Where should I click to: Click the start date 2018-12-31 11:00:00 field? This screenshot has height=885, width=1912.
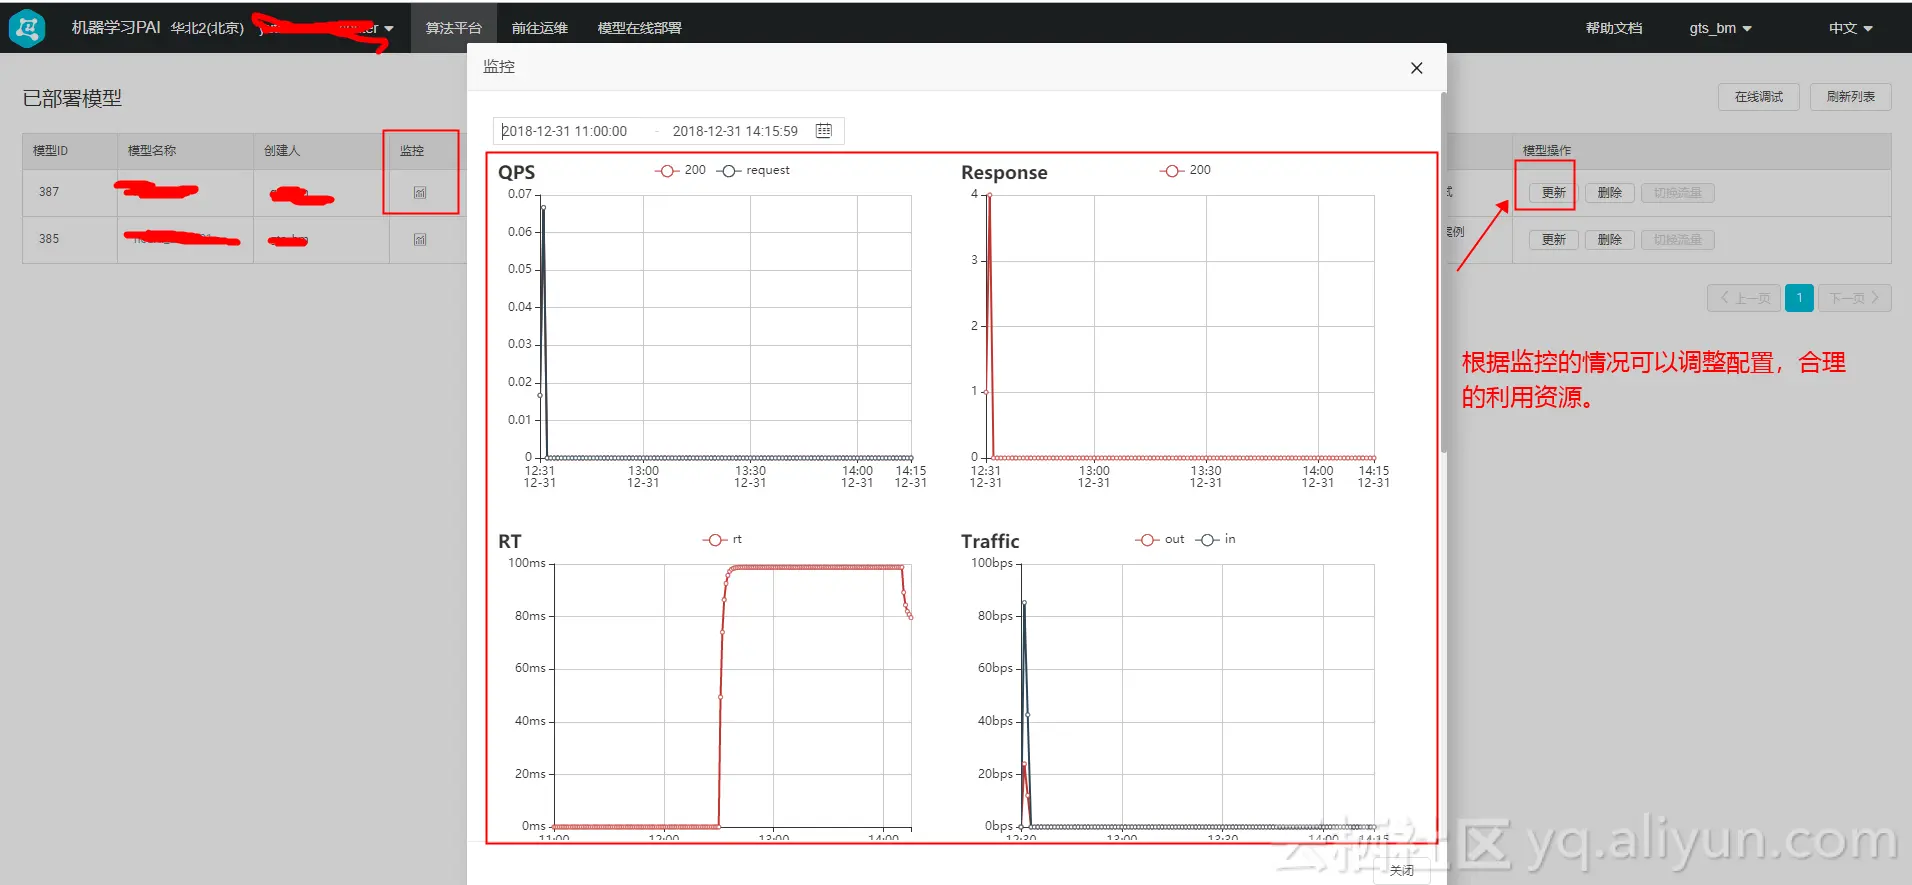pyautogui.click(x=564, y=131)
